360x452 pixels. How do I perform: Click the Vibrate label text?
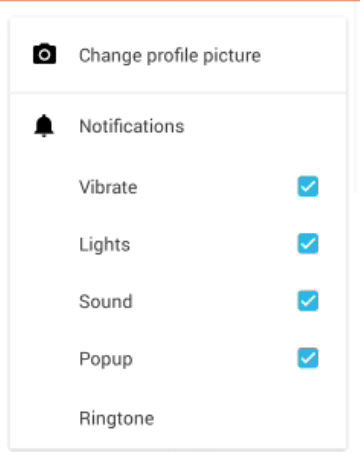point(108,187)
